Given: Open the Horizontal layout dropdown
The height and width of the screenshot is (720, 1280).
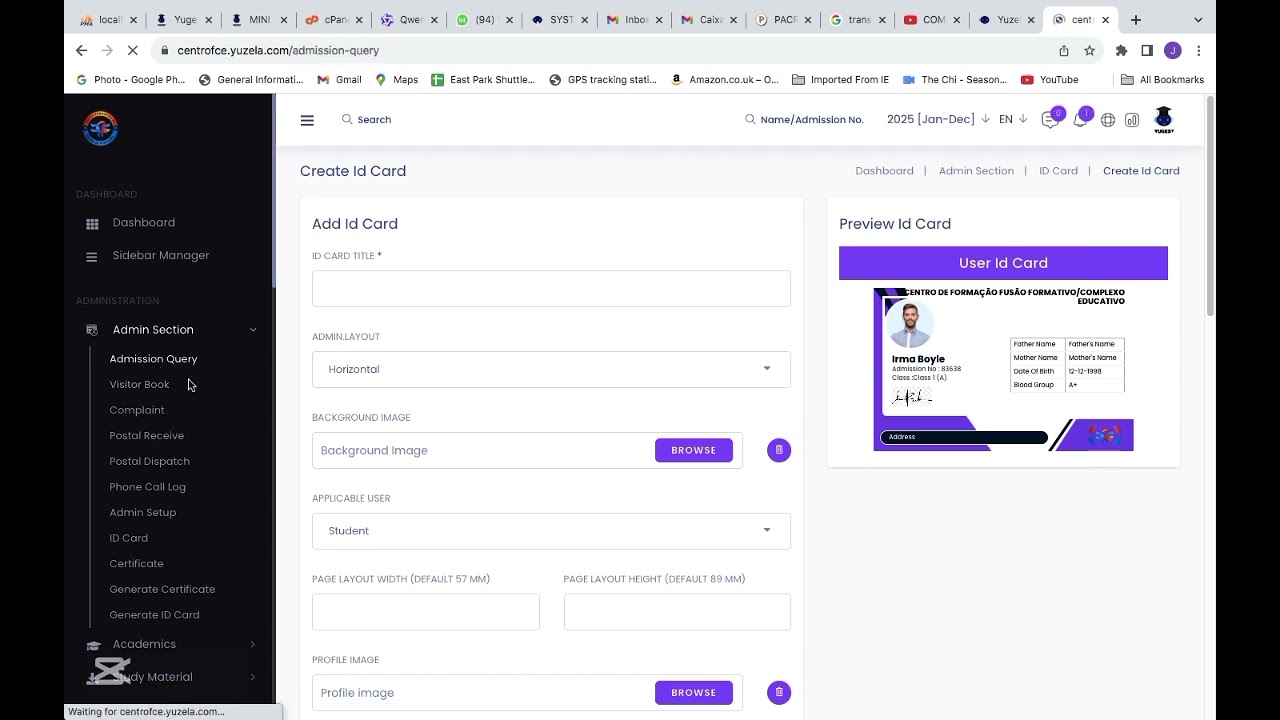Looking at the screenshot, I should click(x=551, y=369).
